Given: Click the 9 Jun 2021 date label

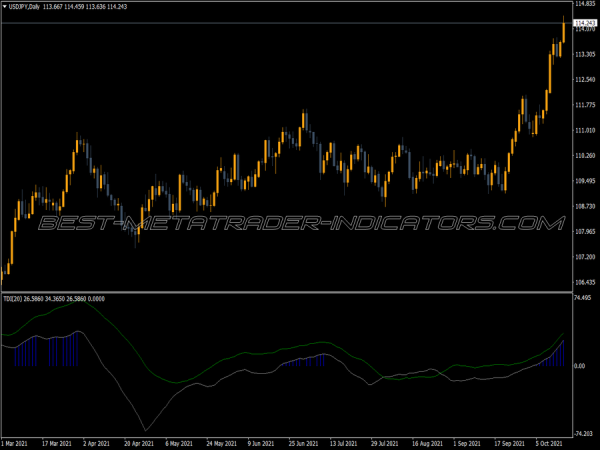Looking at the screenshot, I should tap(261, 443).
